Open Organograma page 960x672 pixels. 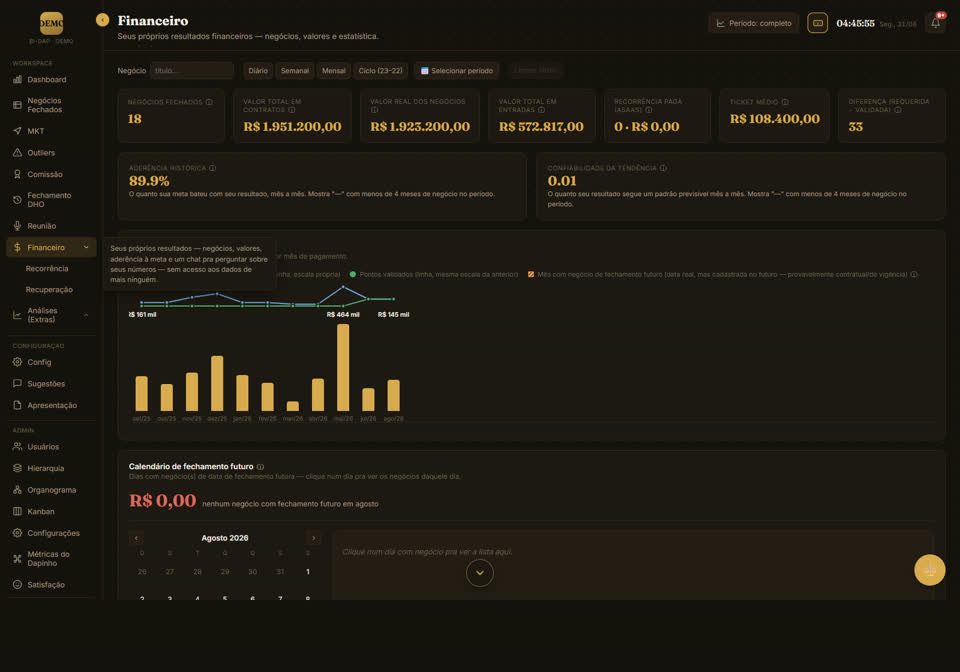pos(51,490)
